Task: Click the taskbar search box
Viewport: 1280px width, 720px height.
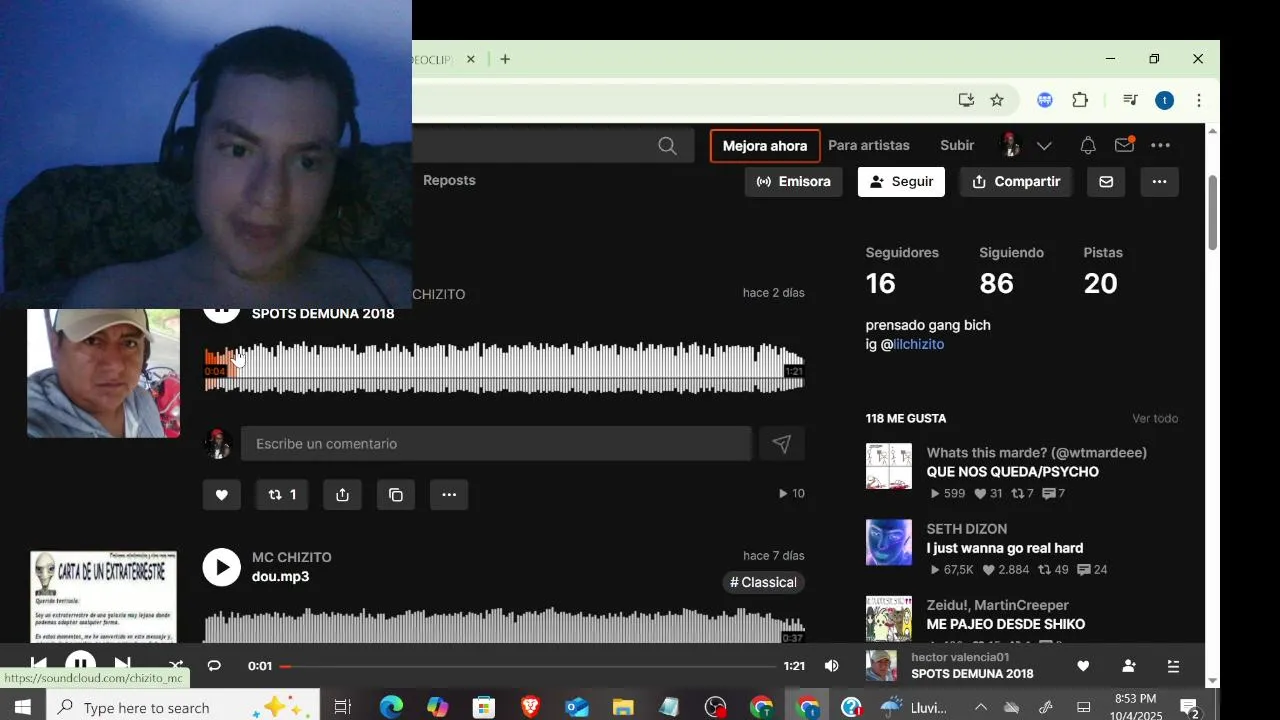Action: [183, 707]
